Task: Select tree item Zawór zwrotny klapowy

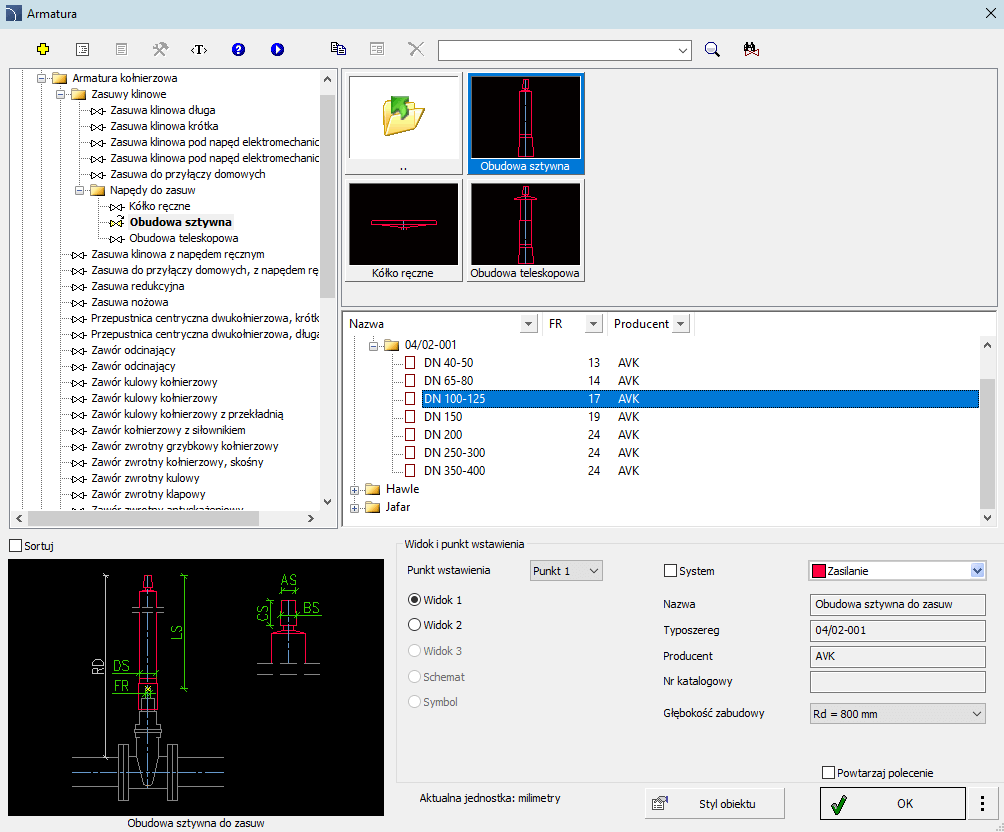Action: (148, 494)
